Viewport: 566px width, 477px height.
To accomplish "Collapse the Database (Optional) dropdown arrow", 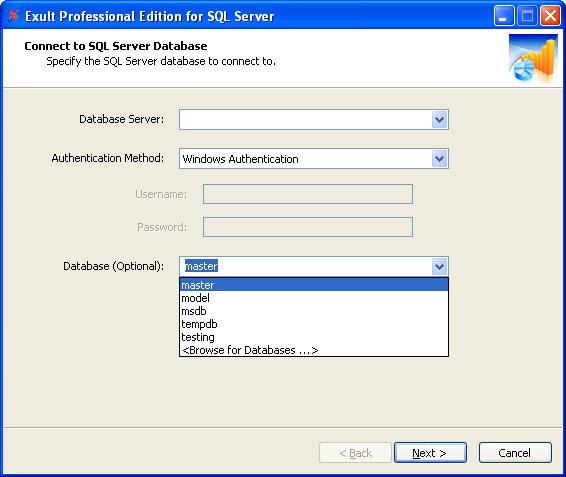I will point(439,266).
